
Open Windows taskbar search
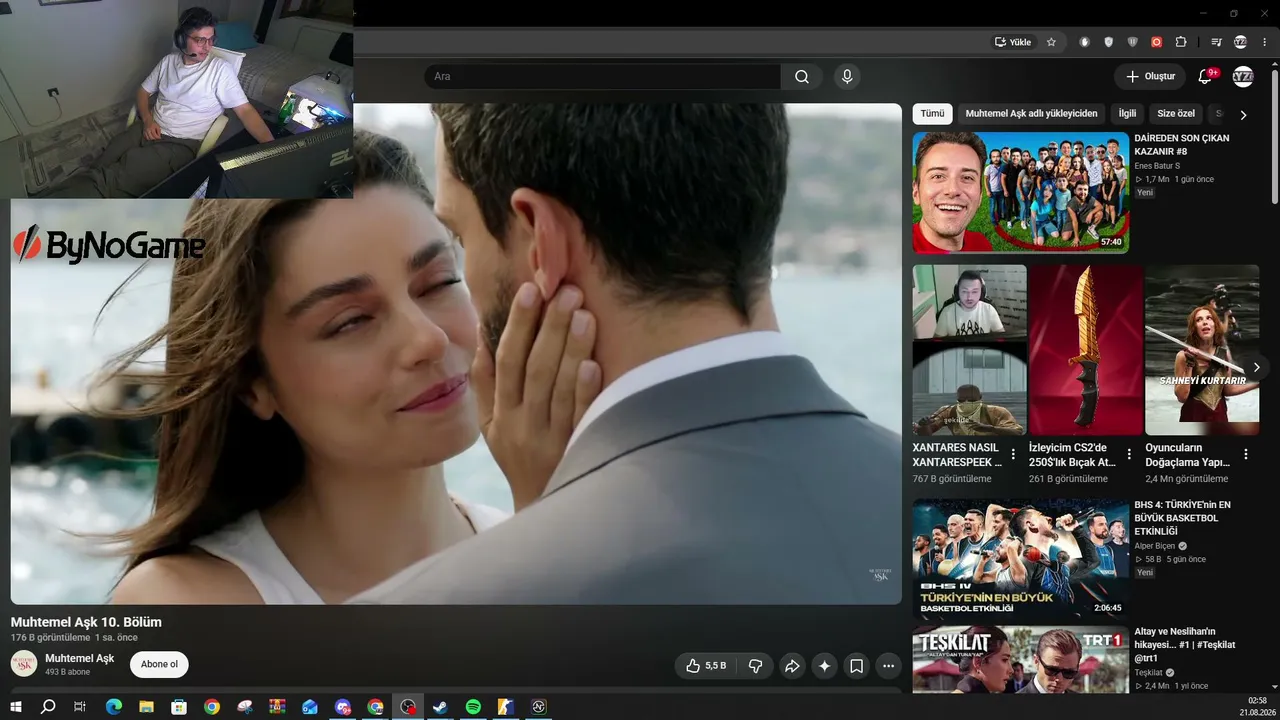coord(48,707)
